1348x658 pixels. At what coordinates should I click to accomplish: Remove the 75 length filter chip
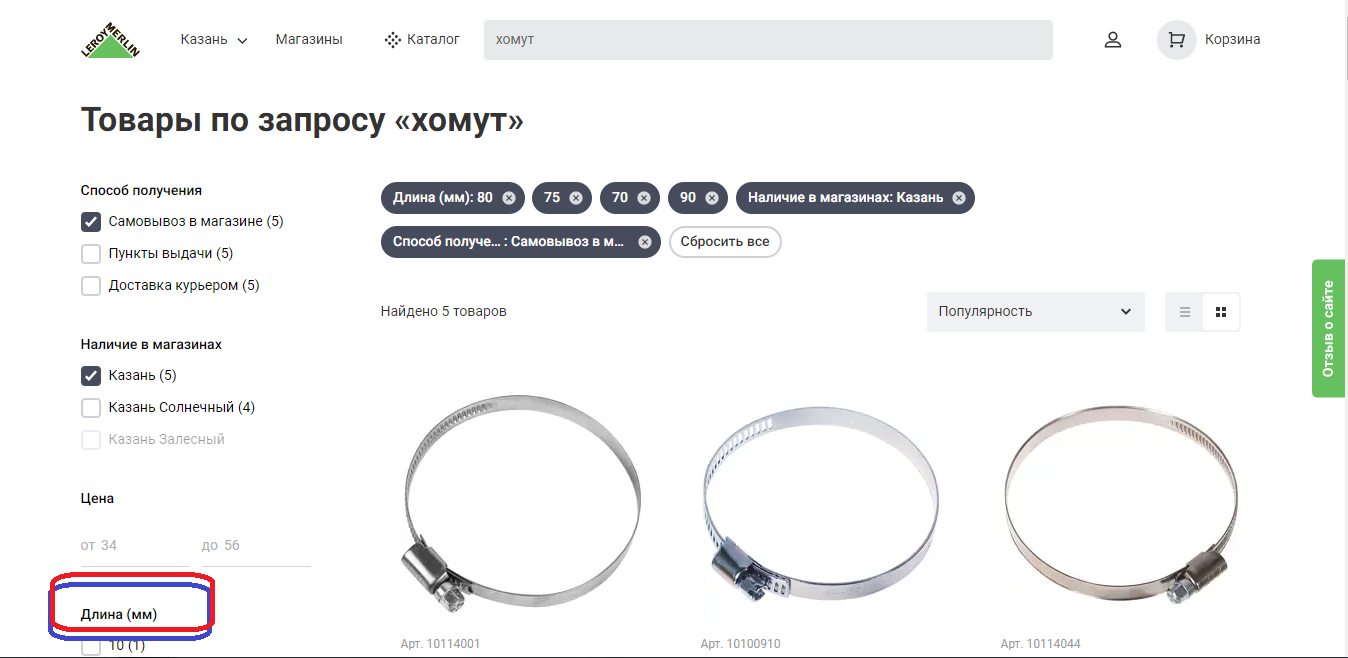coord(576,198)
